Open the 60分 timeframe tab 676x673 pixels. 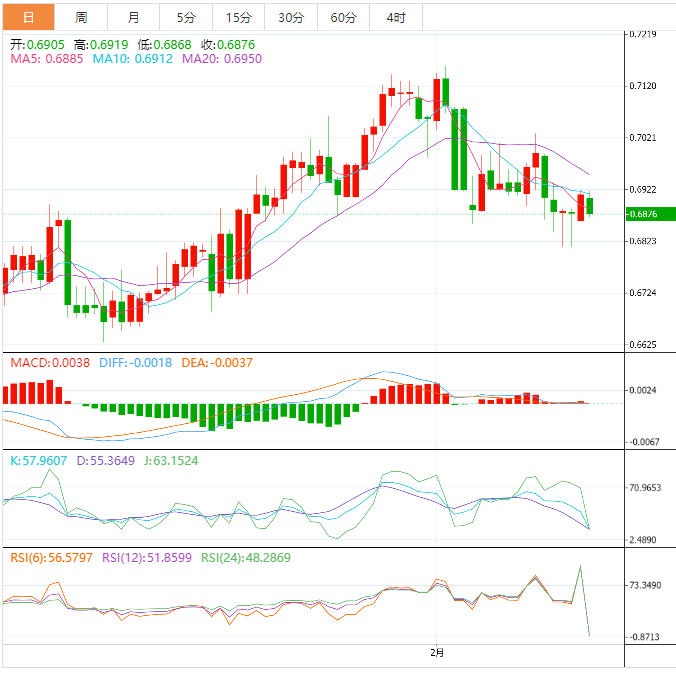click(344, 17)
